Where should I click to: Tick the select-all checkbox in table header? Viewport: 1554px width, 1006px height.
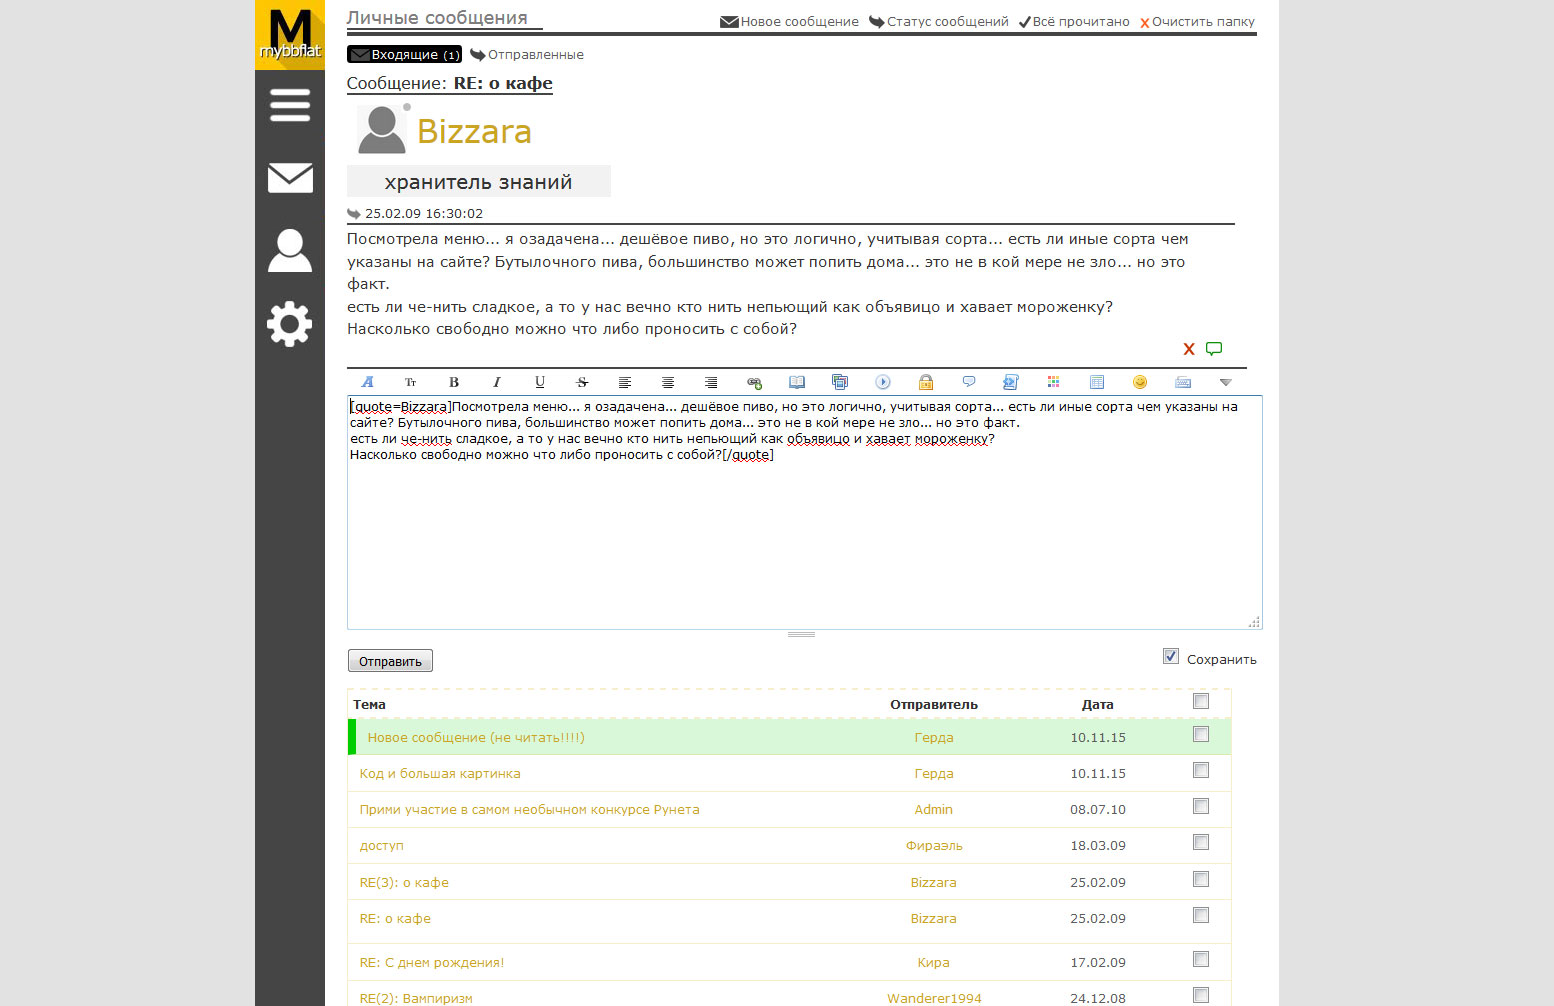[x=1201, y=702]
